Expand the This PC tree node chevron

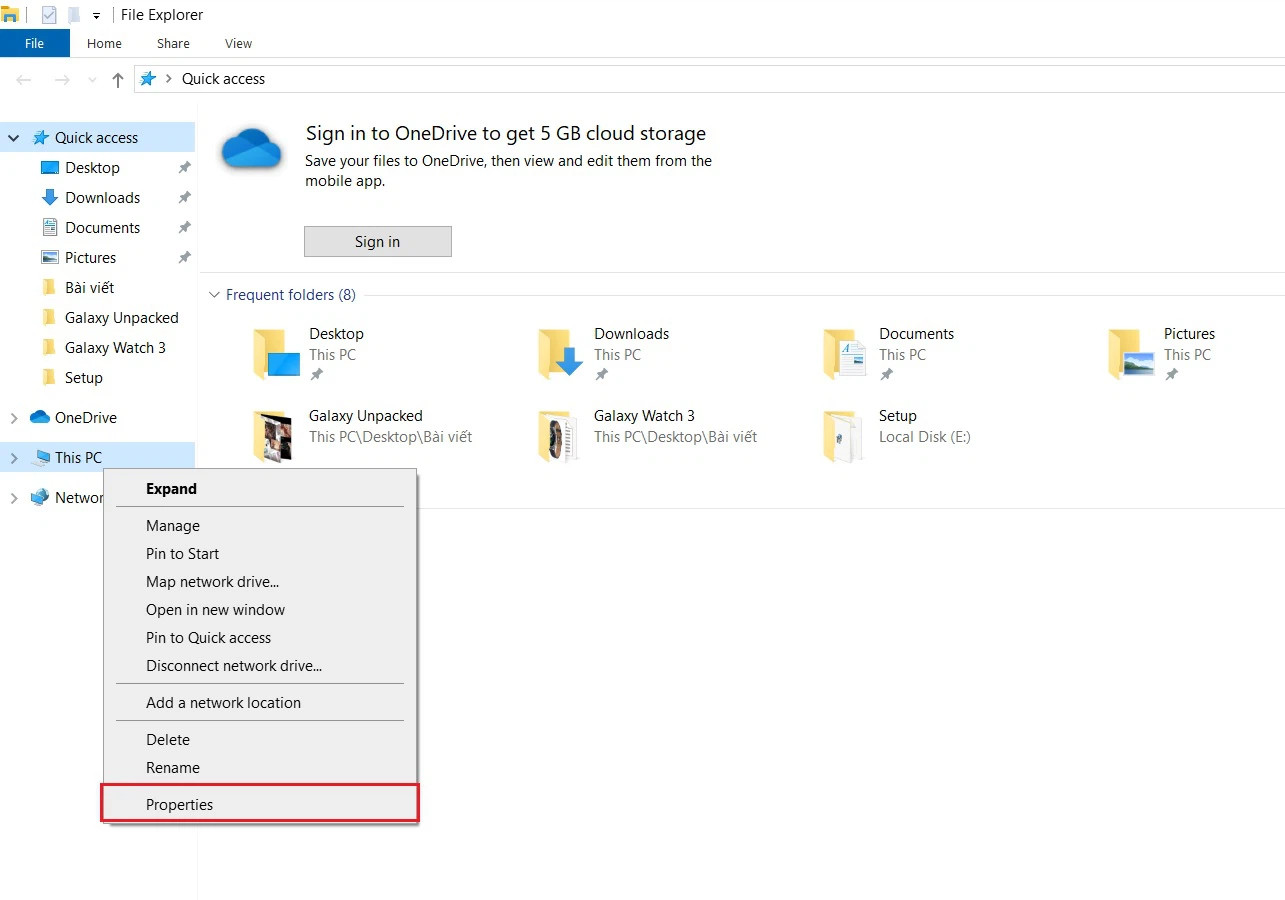pos(14,458)
